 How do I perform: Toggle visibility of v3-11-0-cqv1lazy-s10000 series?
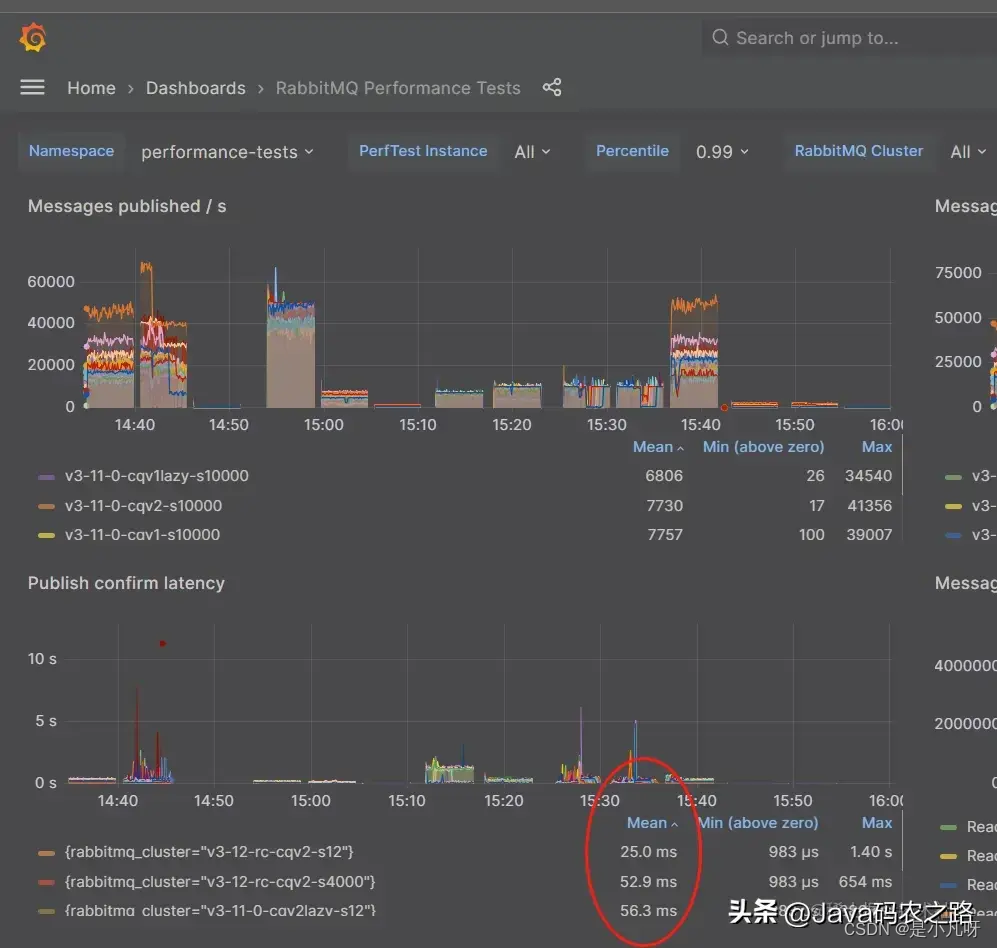click(160, 476)
